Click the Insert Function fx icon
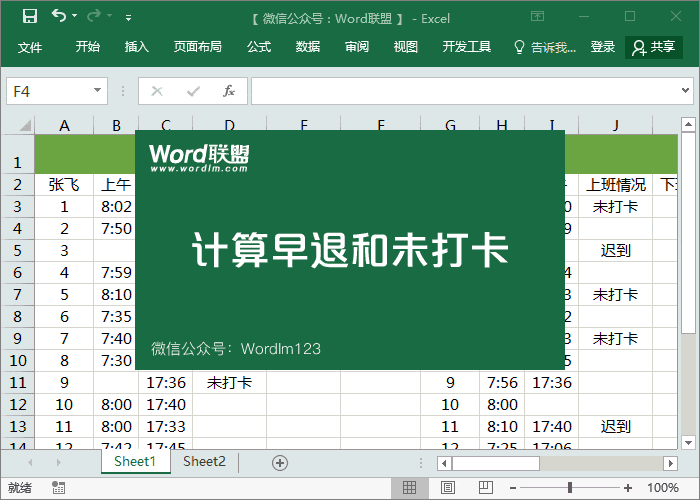This screenshot has width=700, height=500. click(x=228, y=91)
